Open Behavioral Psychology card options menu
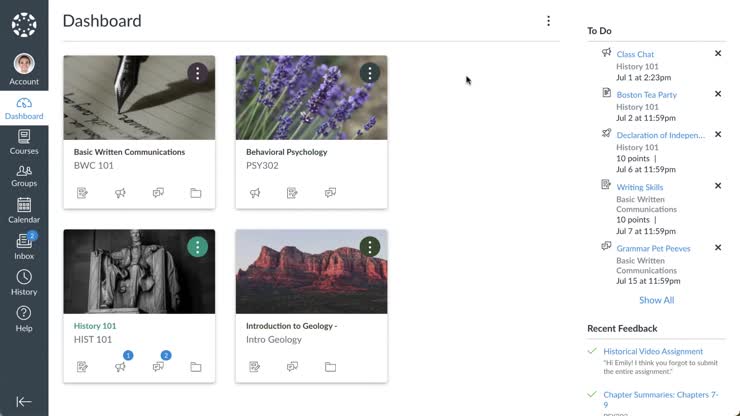Image resolution: width=740 pixels, height=416 pixels. pyautogui.click(x=370, y=73)
